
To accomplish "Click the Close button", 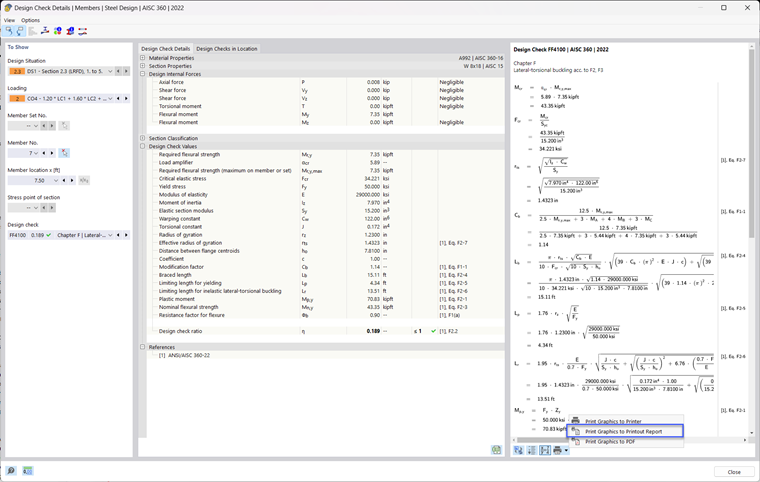I will (x=734, y=472).
